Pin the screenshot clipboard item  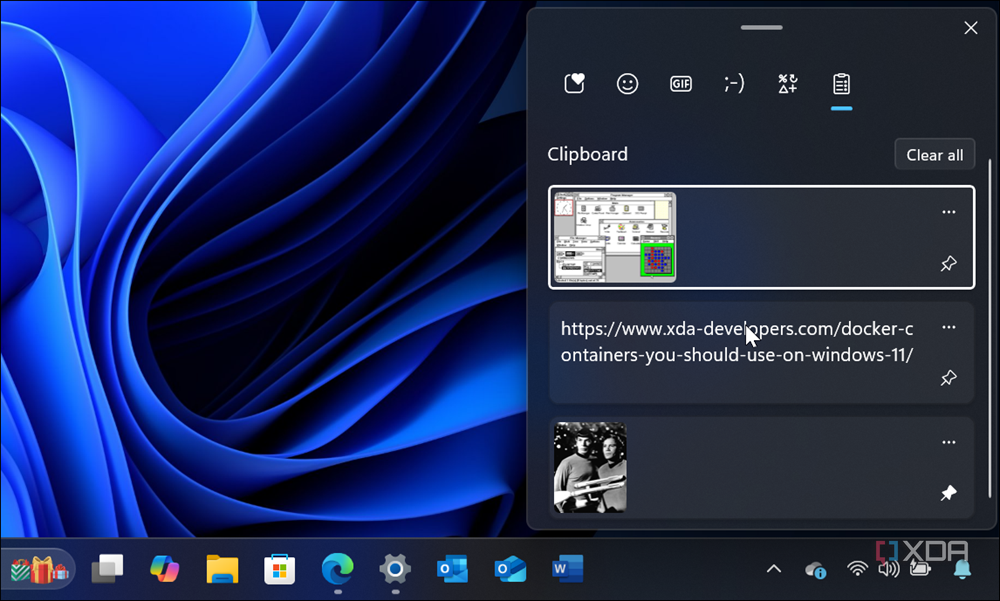[948, 263]
